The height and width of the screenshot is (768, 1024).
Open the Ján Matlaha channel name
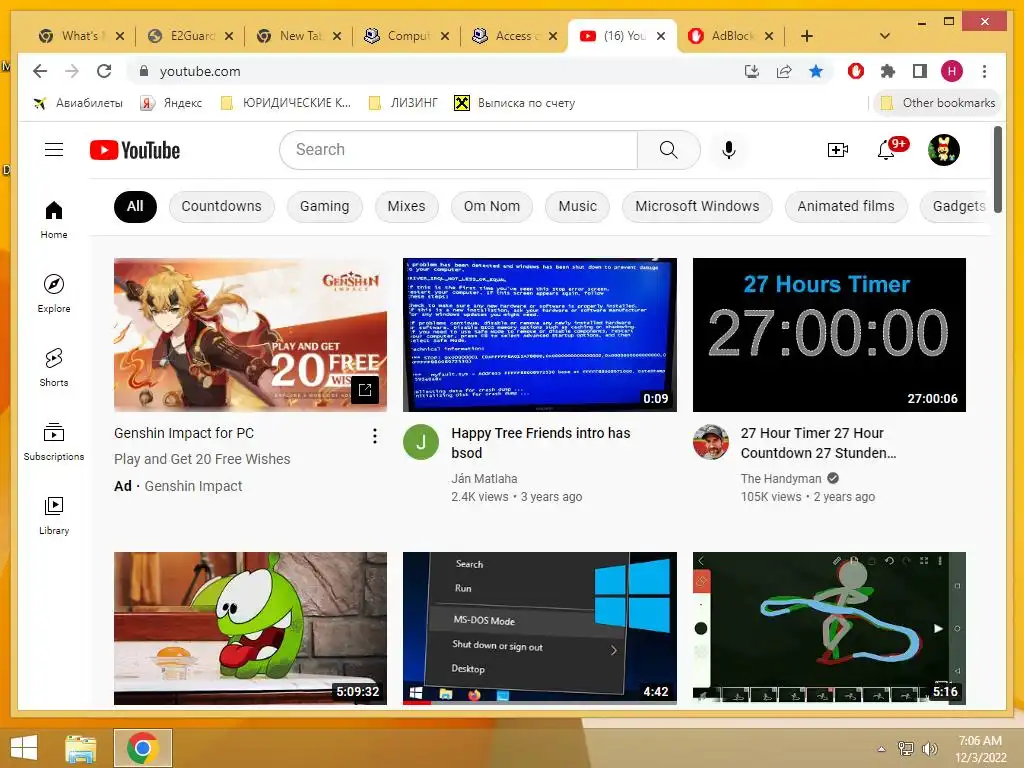coord(484,479)
